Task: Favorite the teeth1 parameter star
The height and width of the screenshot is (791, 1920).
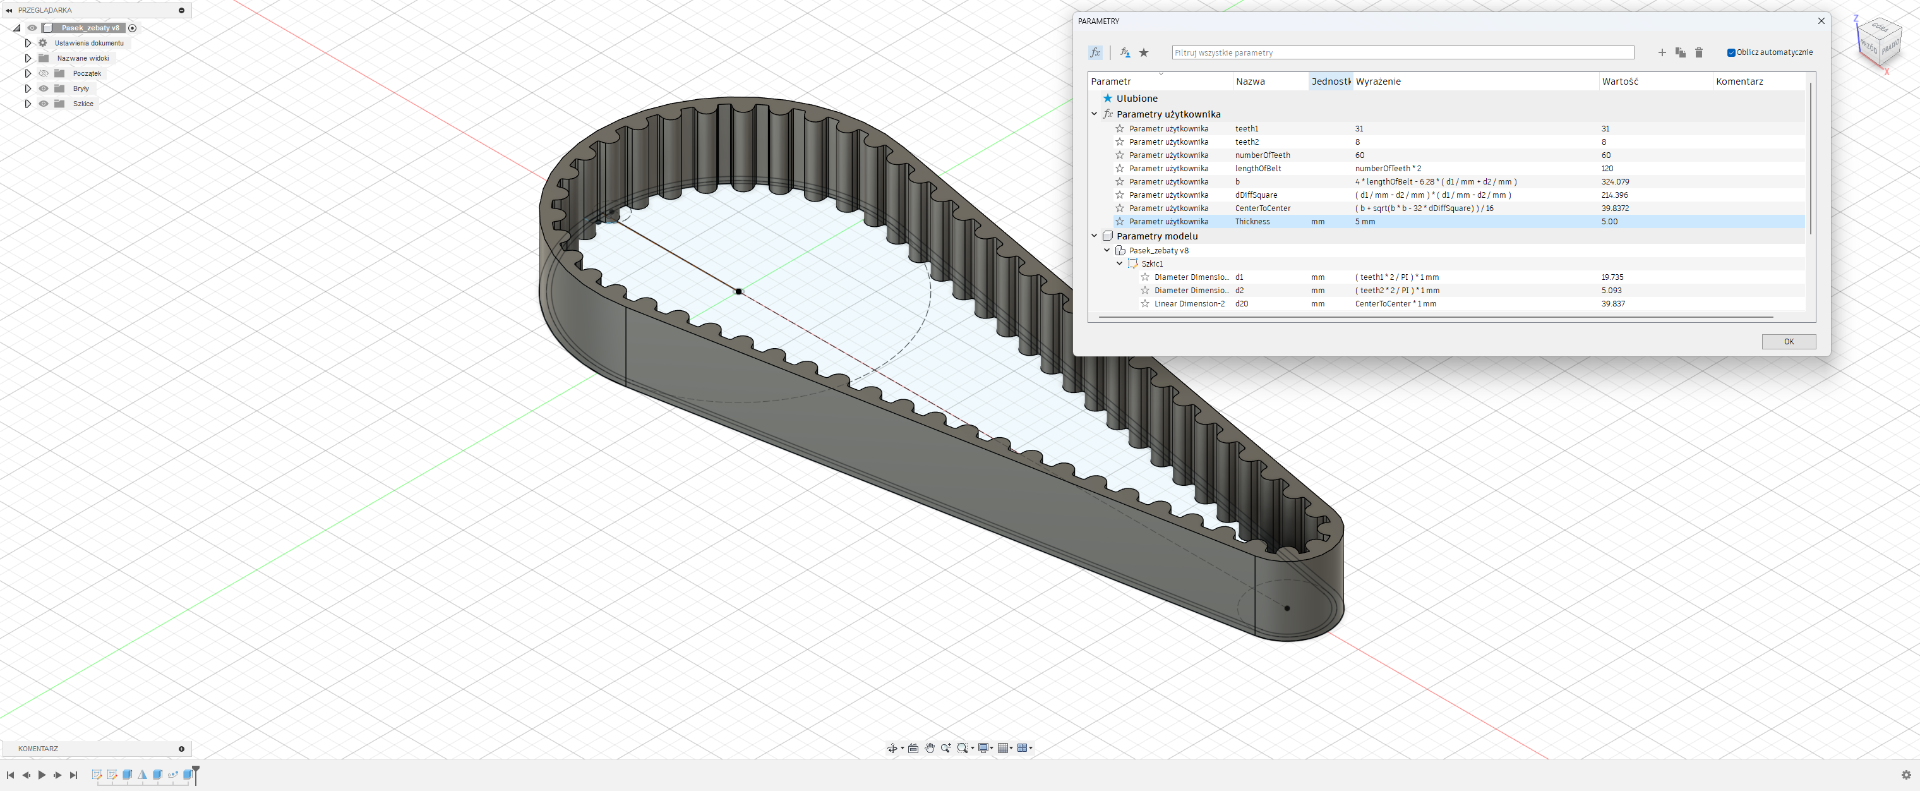Action: 1120,128
